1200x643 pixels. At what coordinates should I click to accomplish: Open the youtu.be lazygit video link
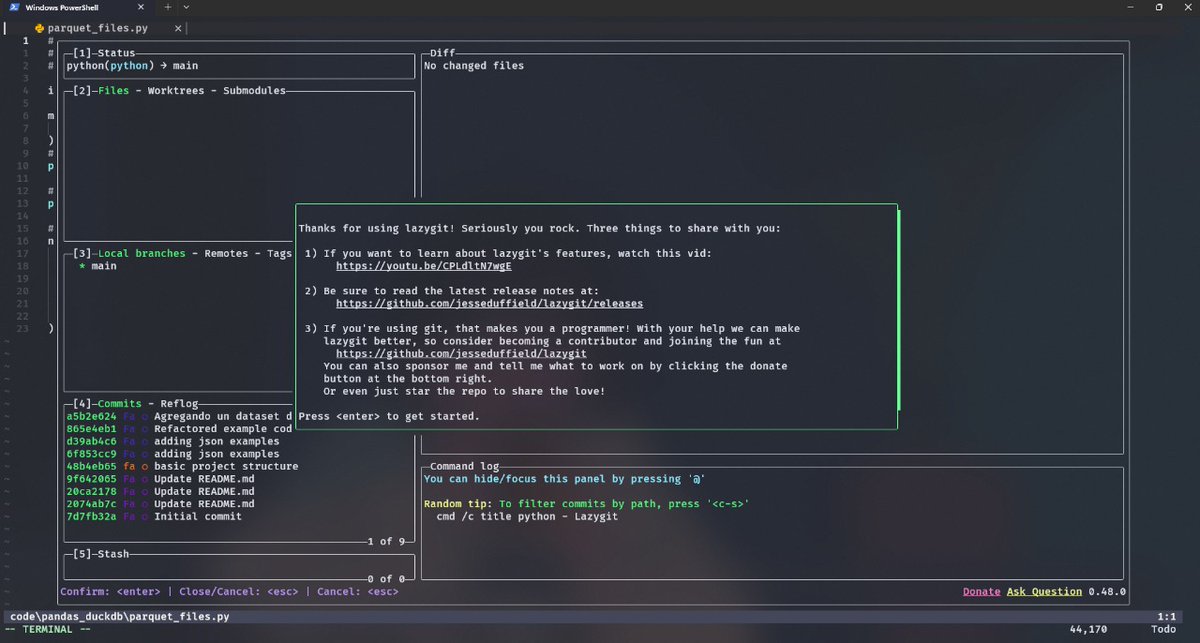[423, 266]
